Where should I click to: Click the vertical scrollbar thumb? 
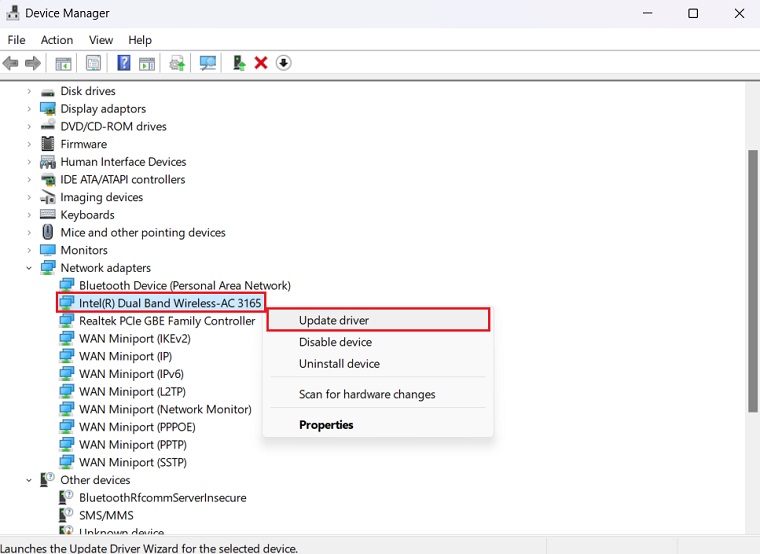point(753,280)
